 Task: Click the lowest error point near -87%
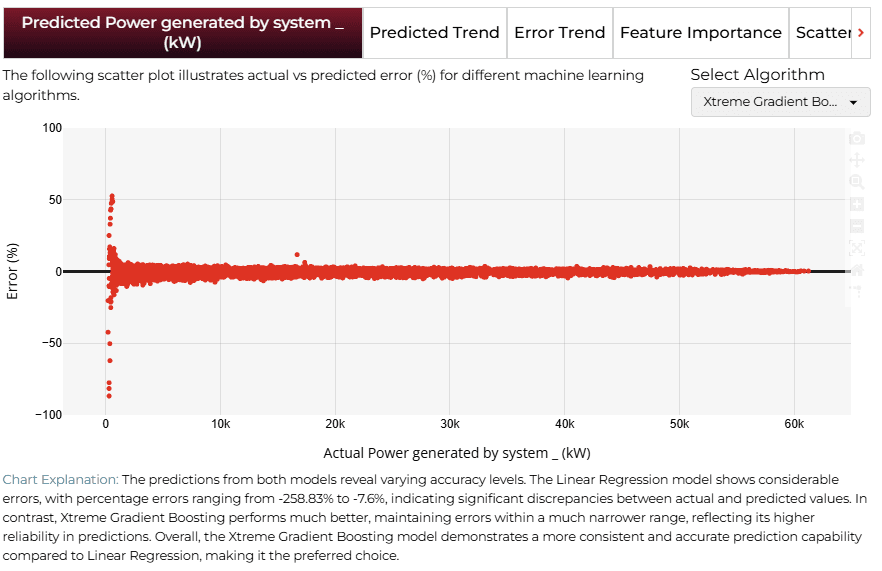109,396
